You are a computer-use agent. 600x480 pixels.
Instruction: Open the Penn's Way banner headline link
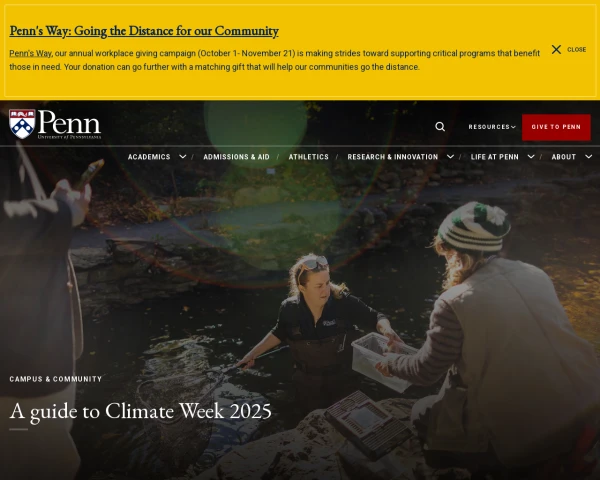(x=144, y=31)
